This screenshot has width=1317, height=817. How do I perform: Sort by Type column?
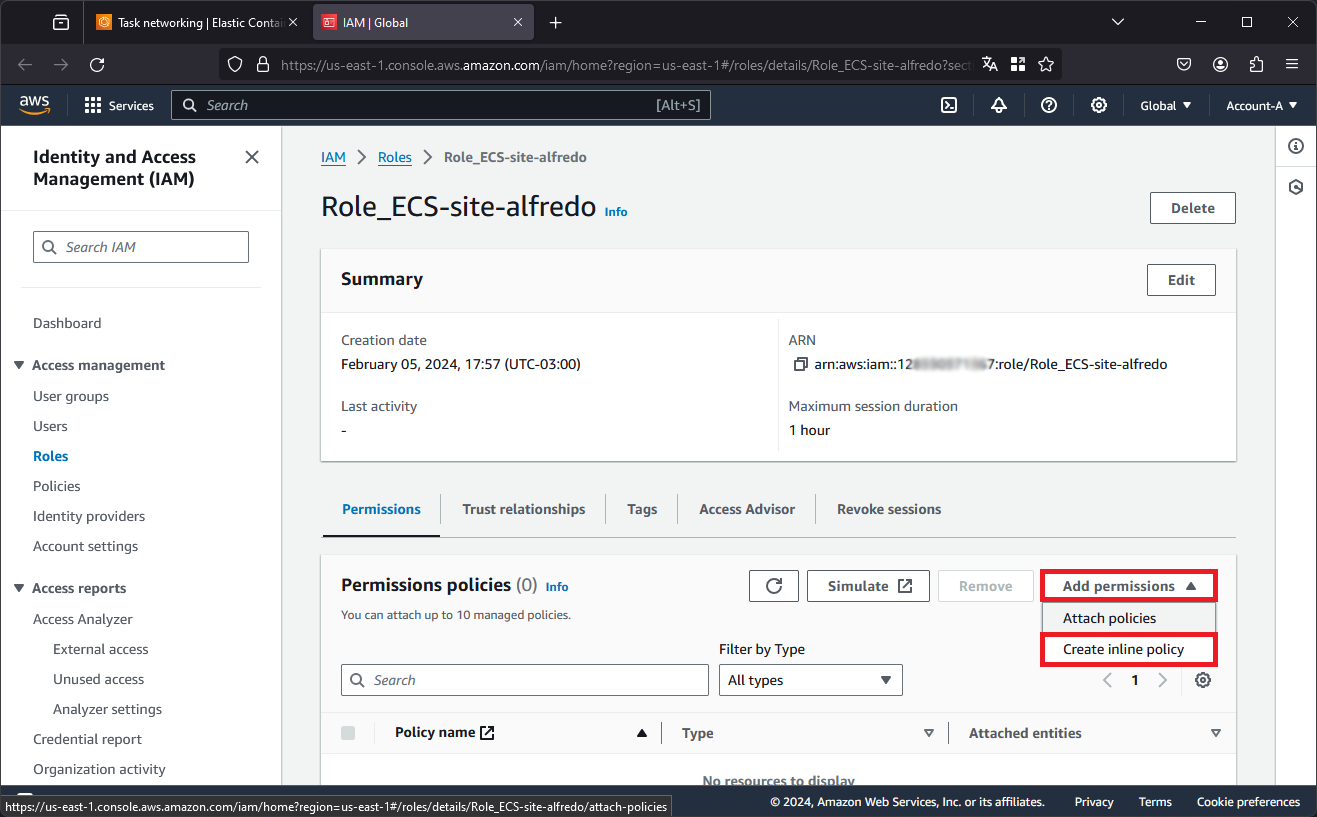[x=928, y=733]
